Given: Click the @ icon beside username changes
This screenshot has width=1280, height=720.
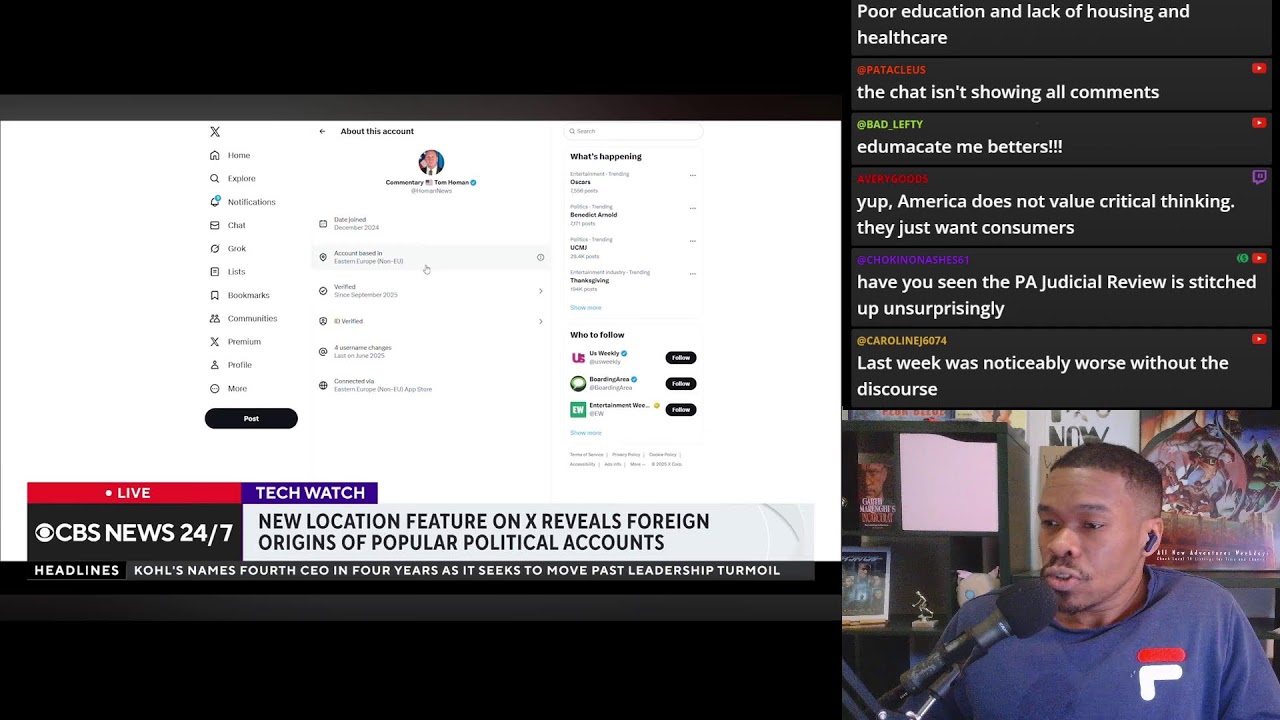Looking at the screenshot, I should (323, 352).
